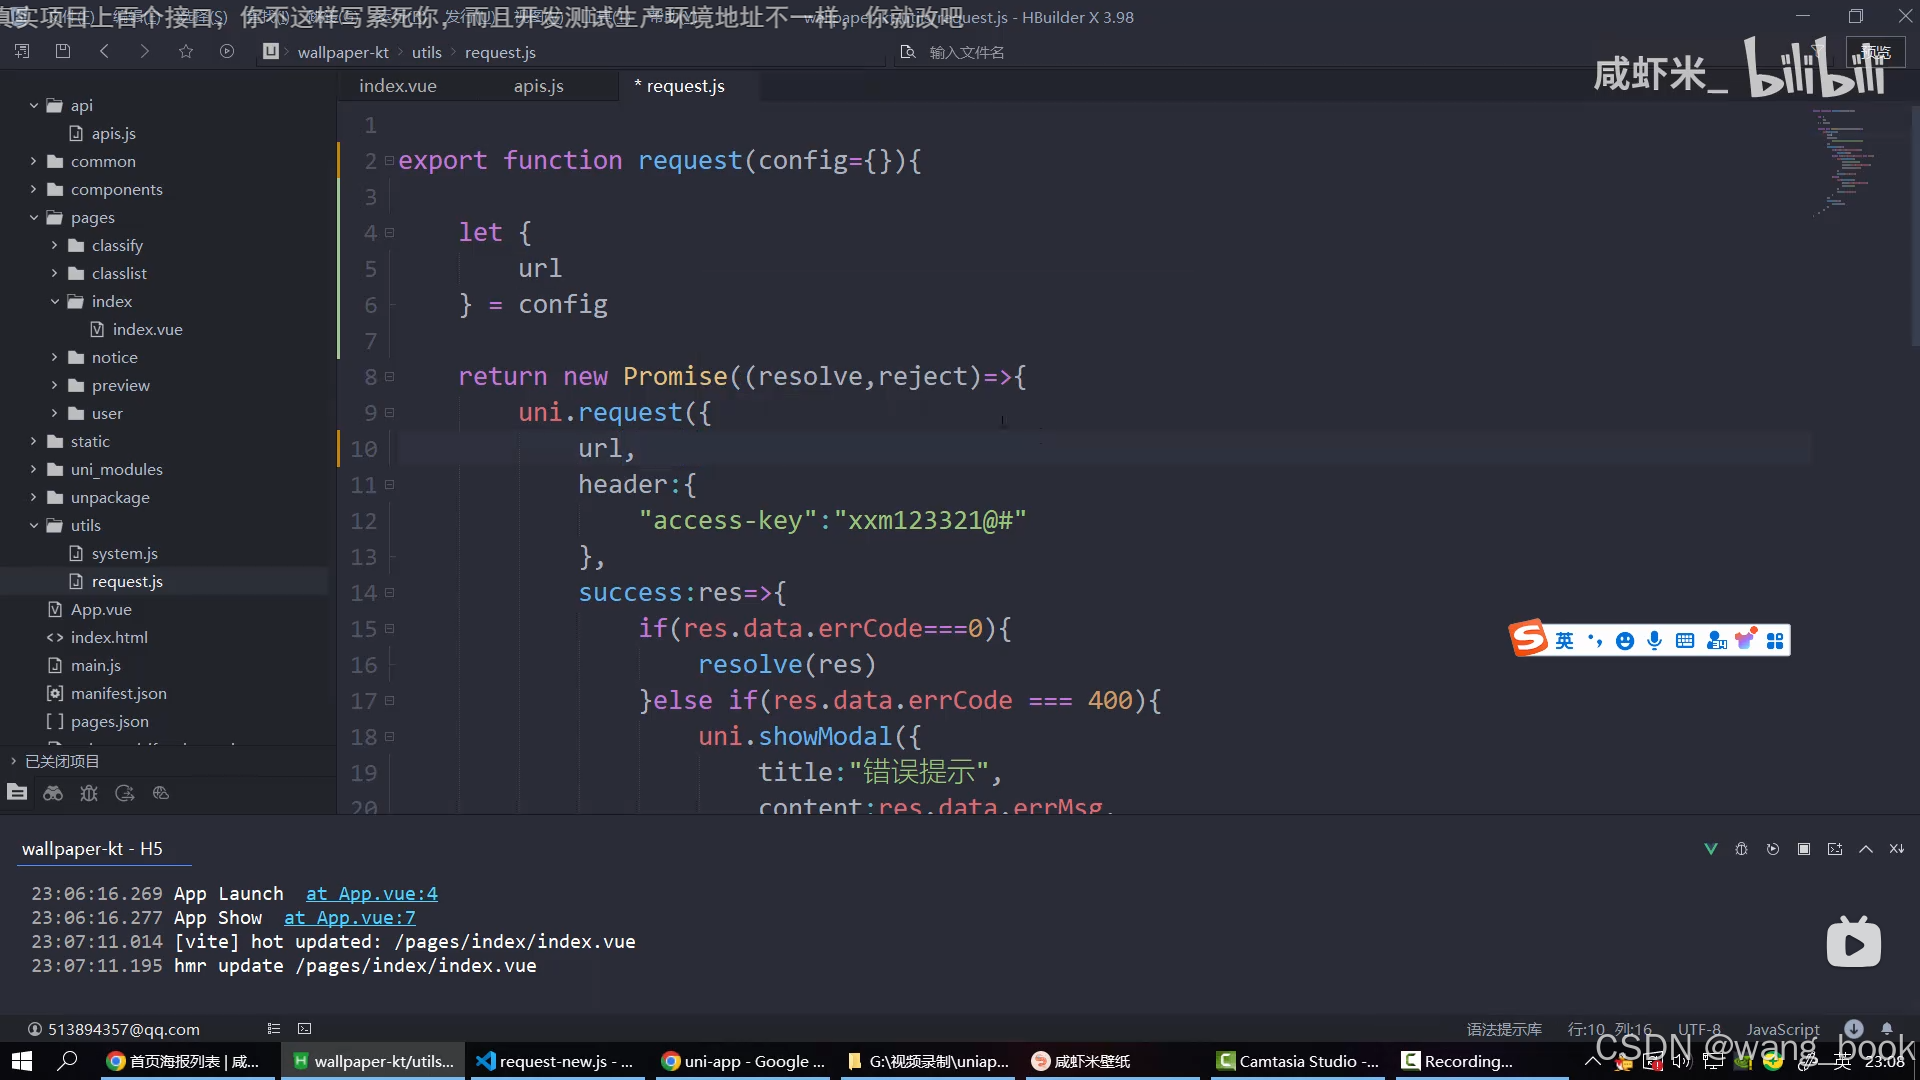Switch to the apis.js tab

pyautogui.click(x=538, y=86)
